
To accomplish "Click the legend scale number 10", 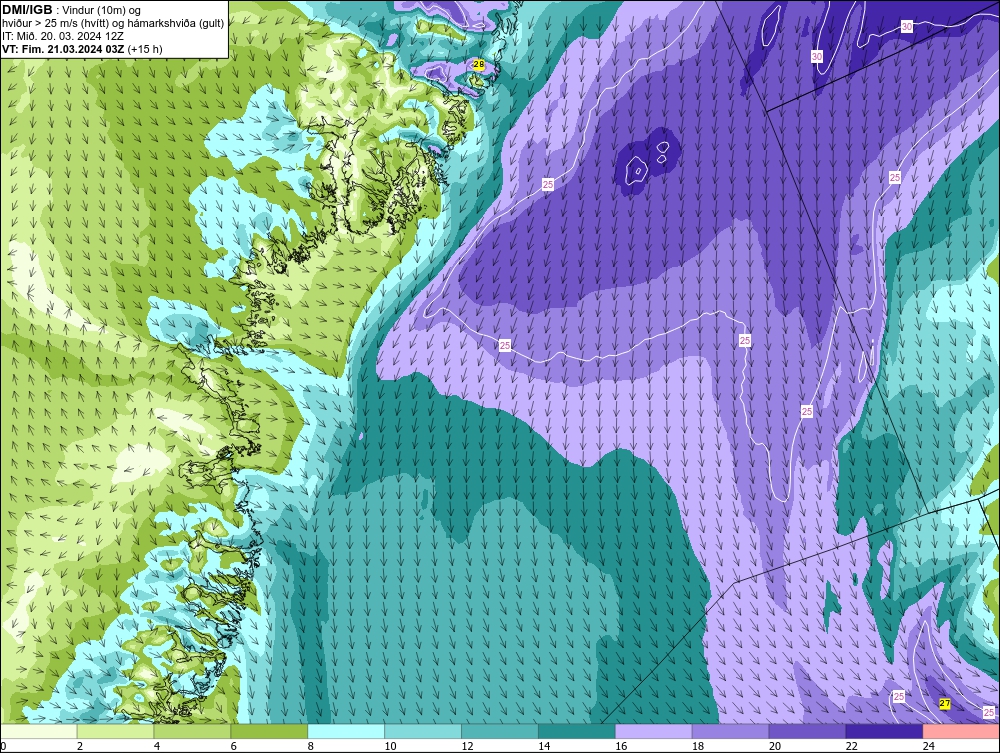I will pos(390,746).
